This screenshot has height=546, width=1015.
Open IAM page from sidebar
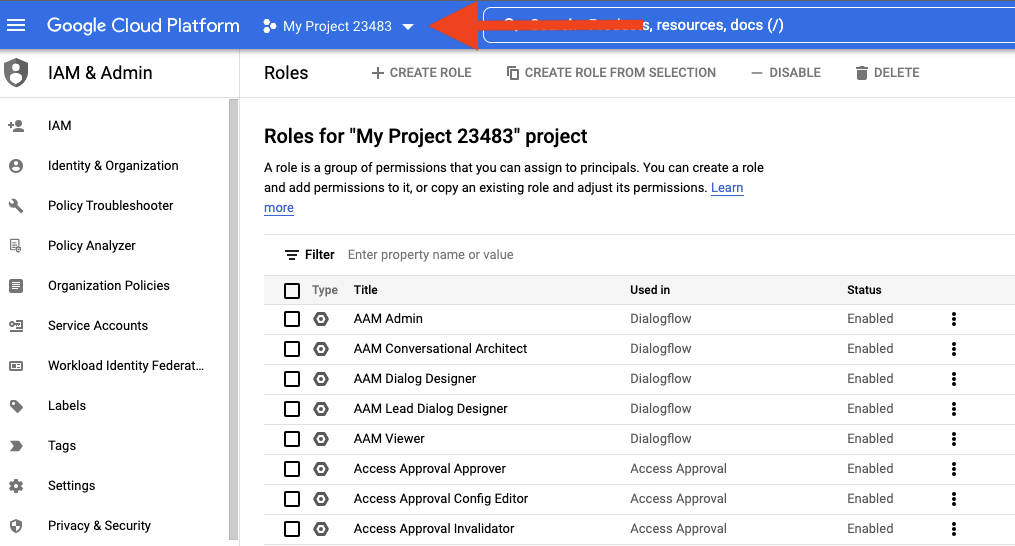tap(60, 126)
